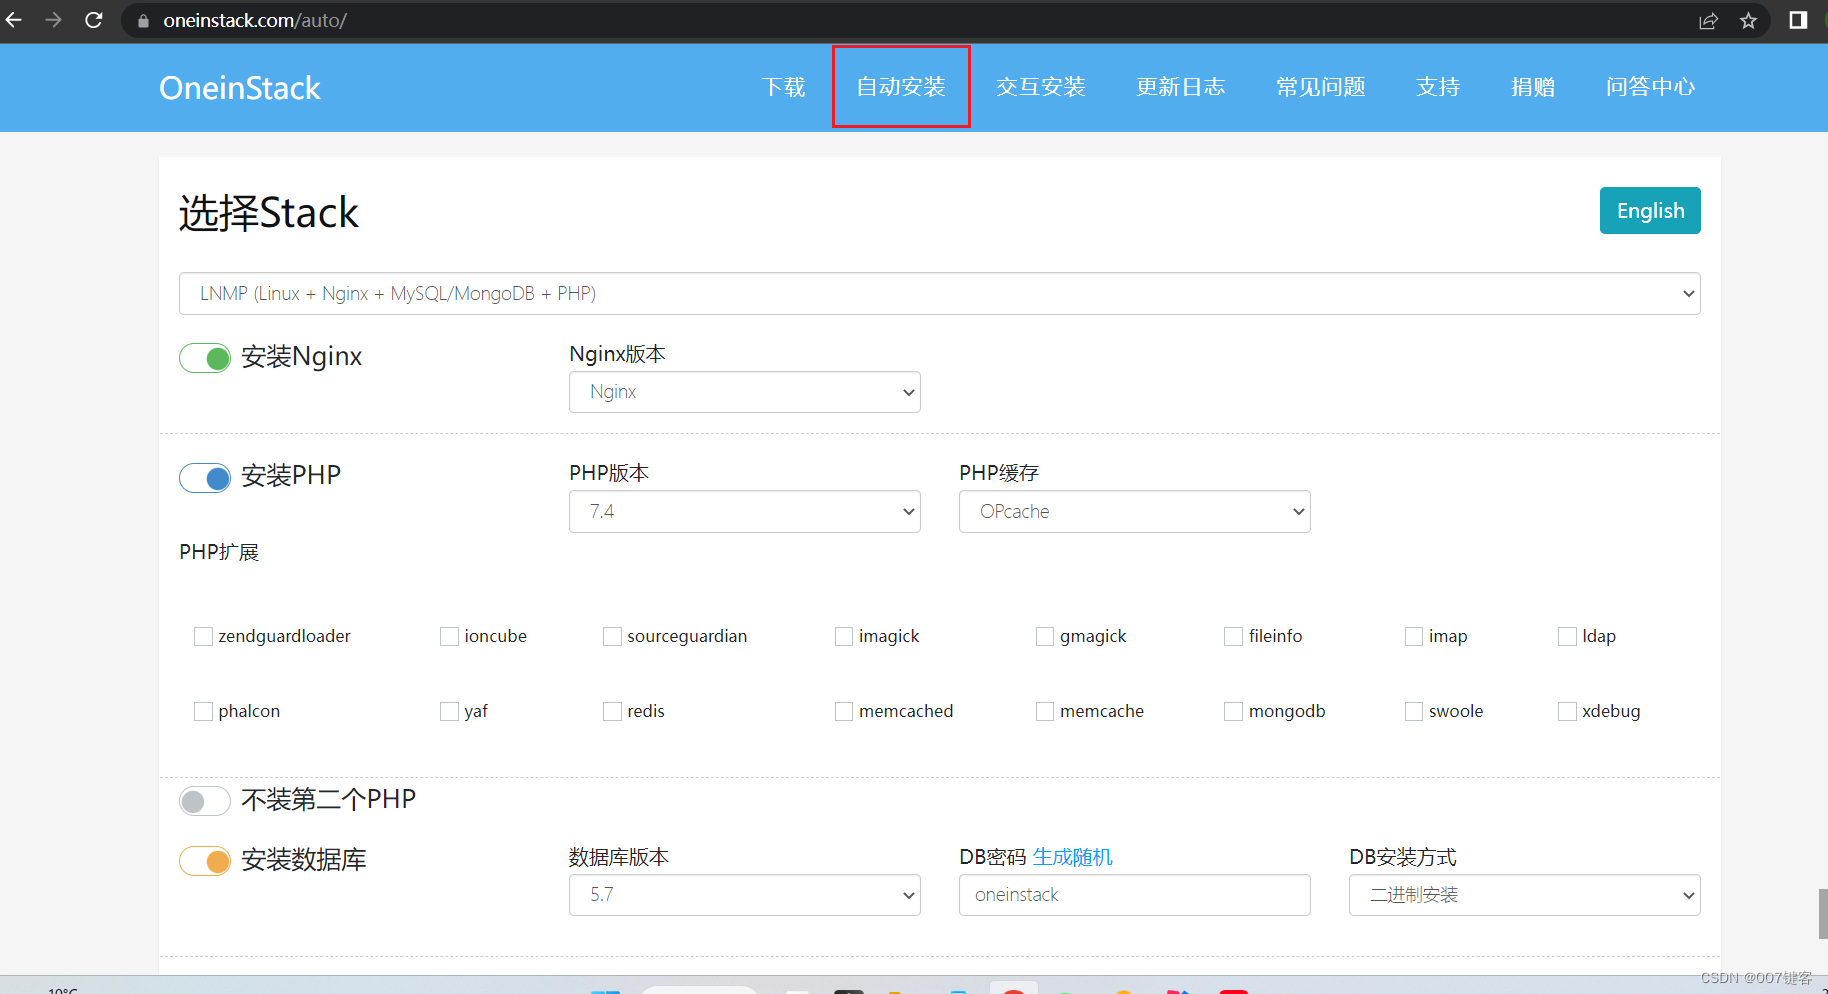Open the DB安装方式 dropdown
This screenshot has width=1828, height=994.
[1522, 895]
